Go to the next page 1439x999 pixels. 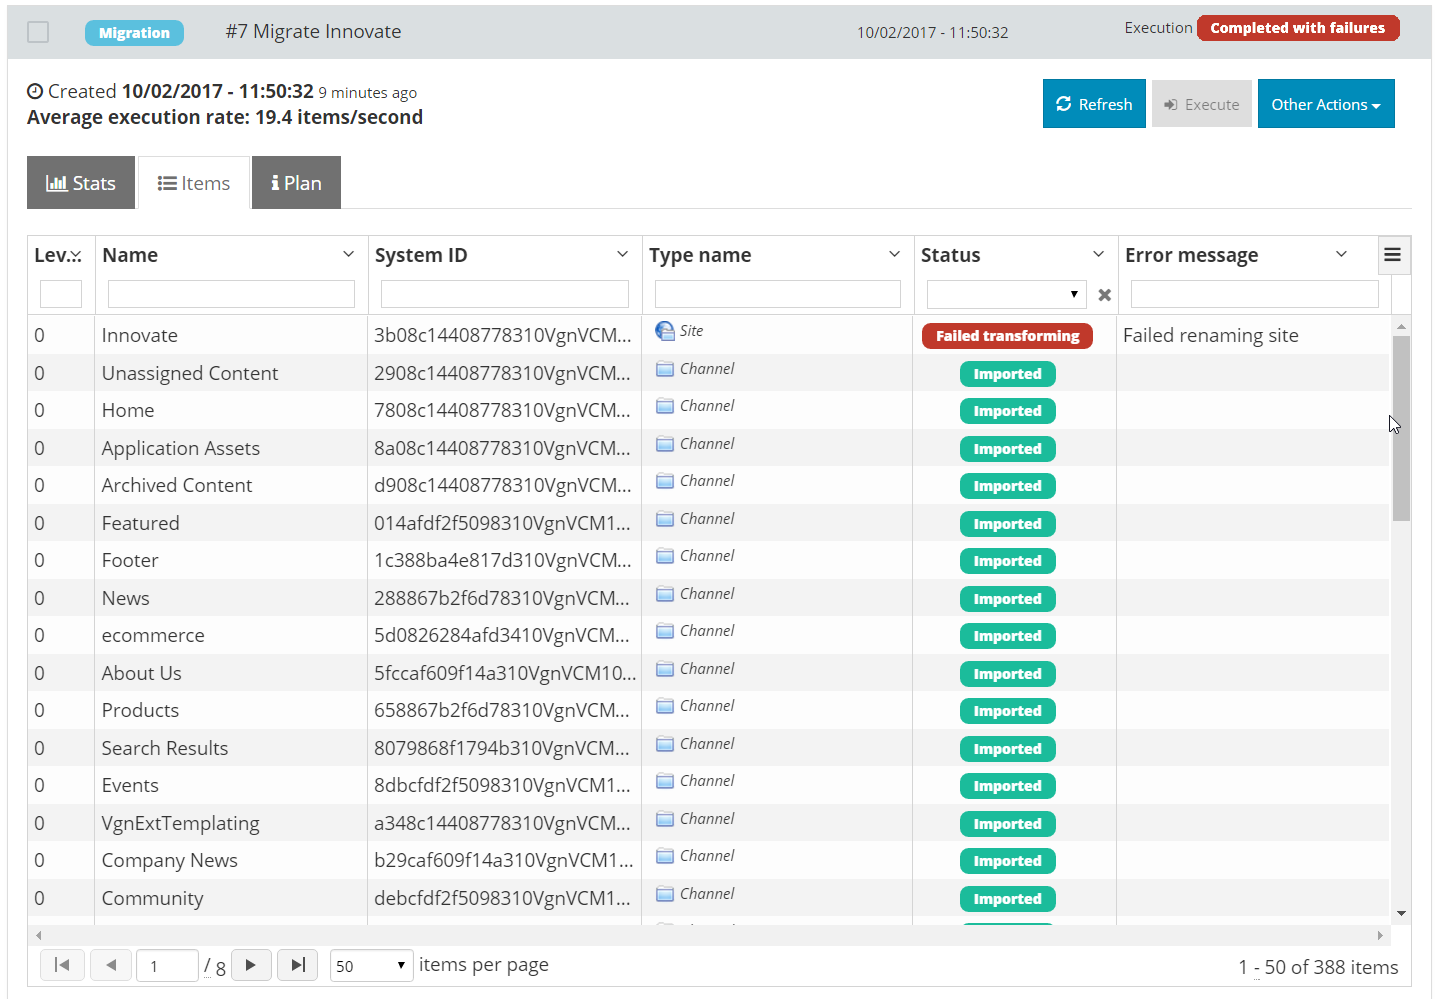pyautogui.click(x=251, y=965)
